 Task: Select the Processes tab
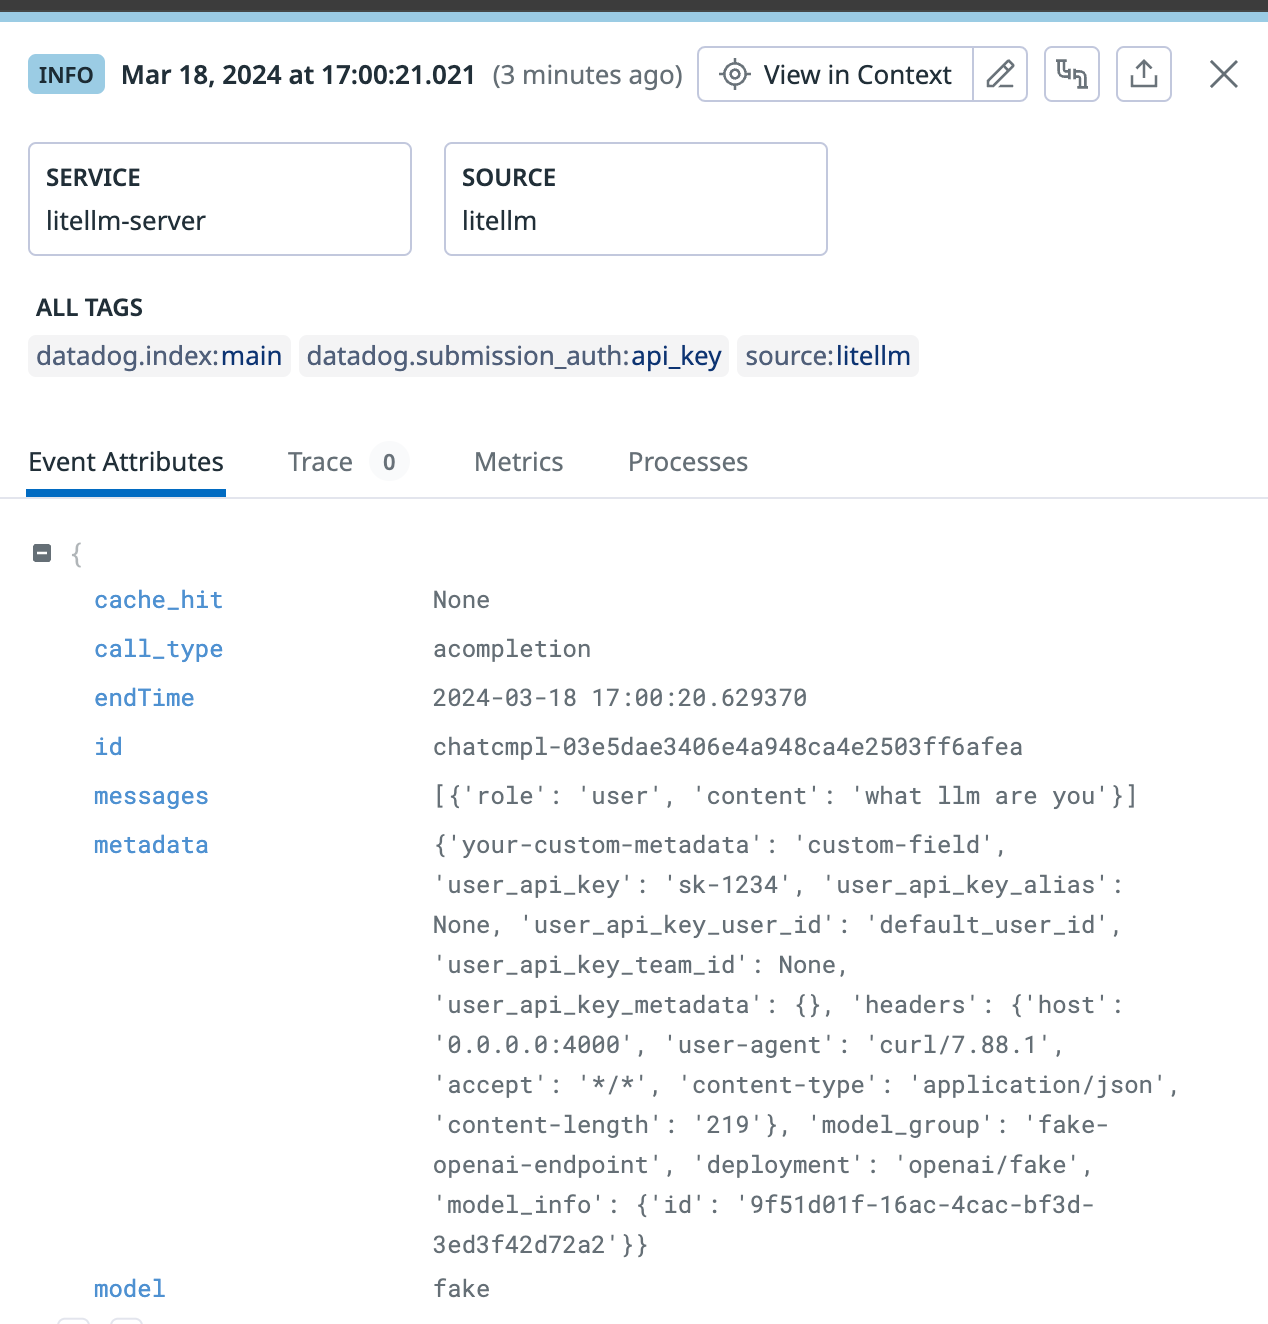(x=687, y=462)
